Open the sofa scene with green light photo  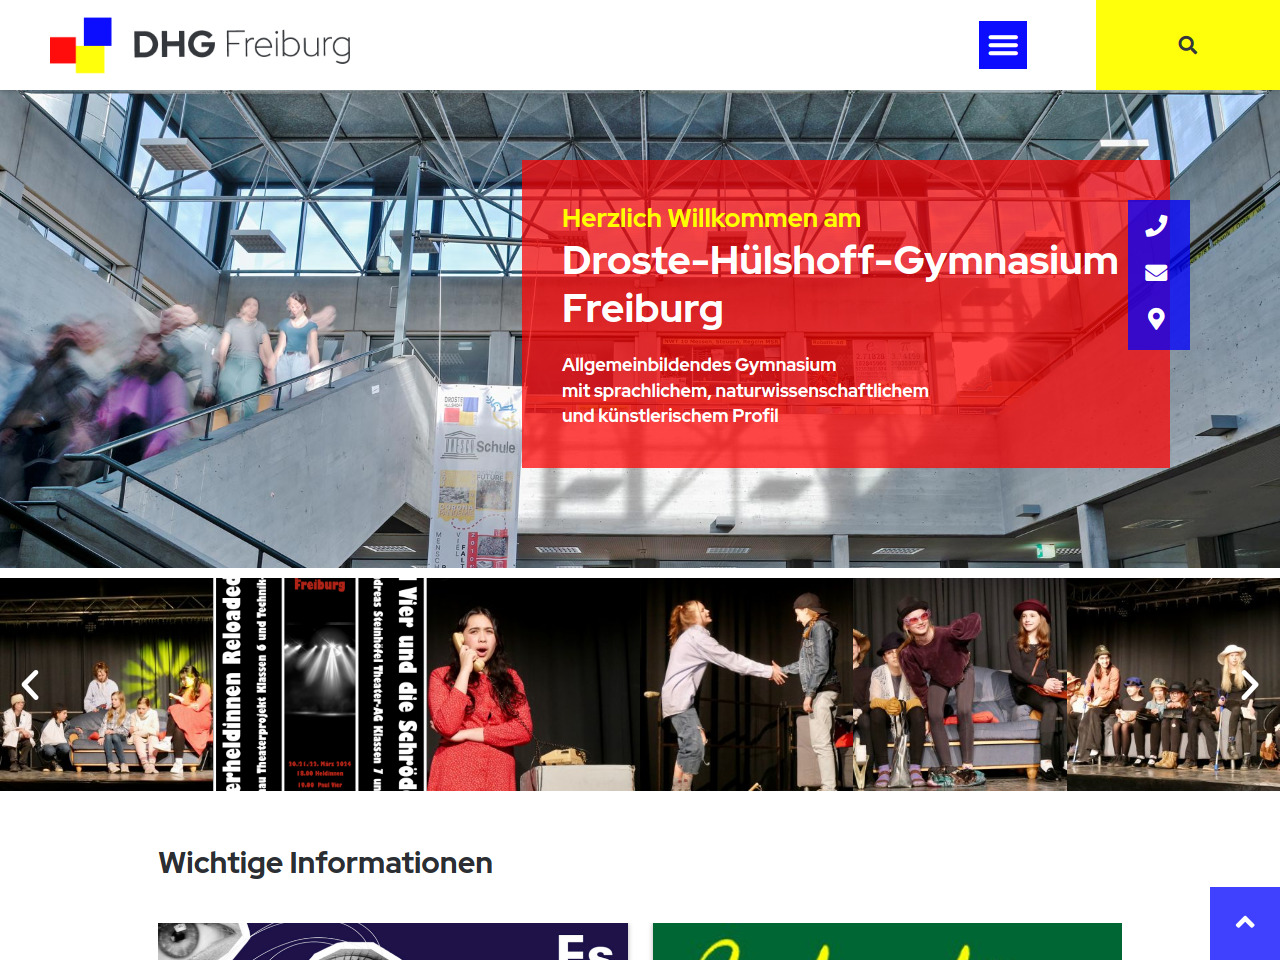(x=106, y=685)
